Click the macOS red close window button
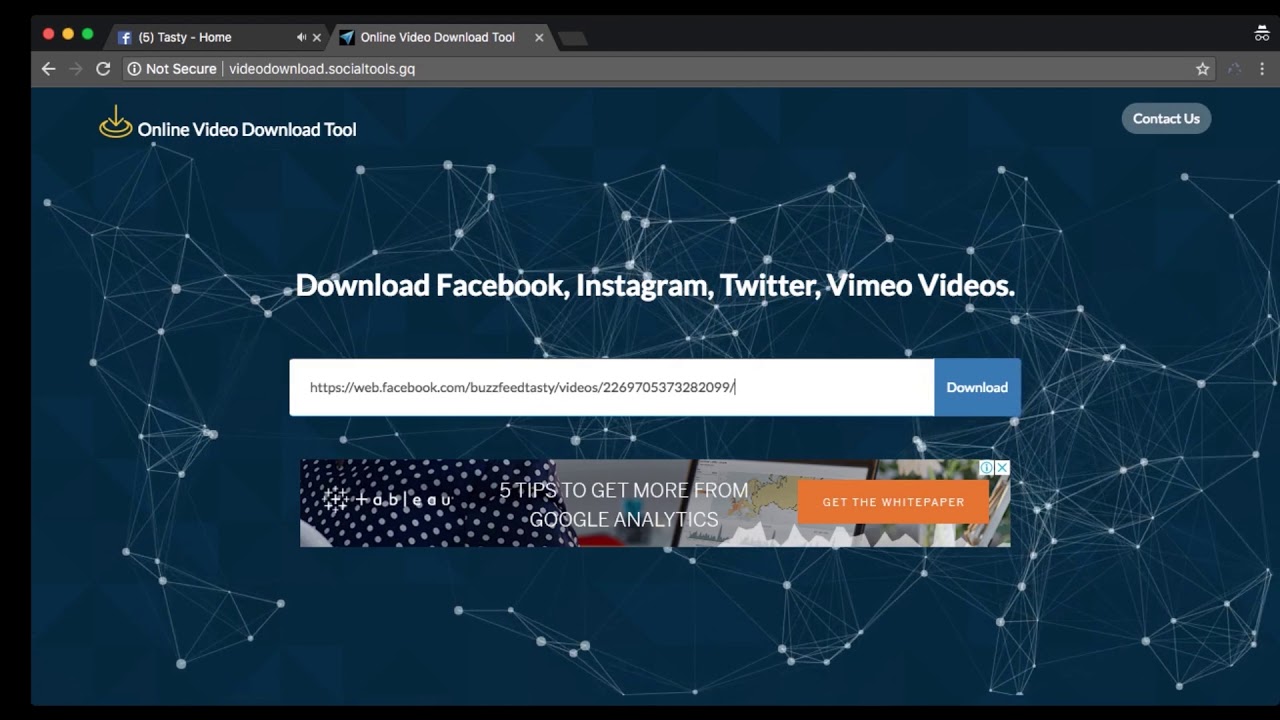This screenshot has height=720, width=1280. click(x=48, y=34)
